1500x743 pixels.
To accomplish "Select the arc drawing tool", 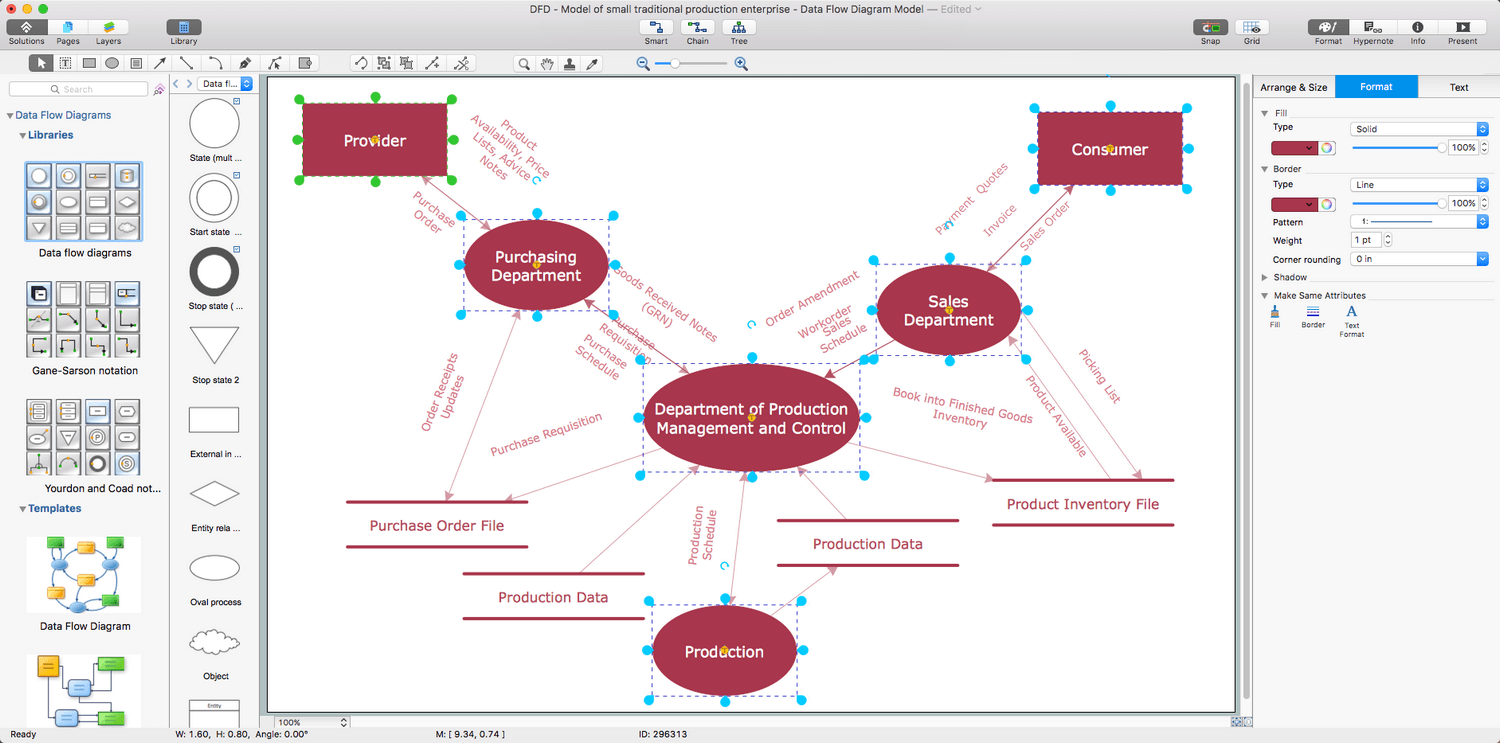I will [x=215, y=63].
